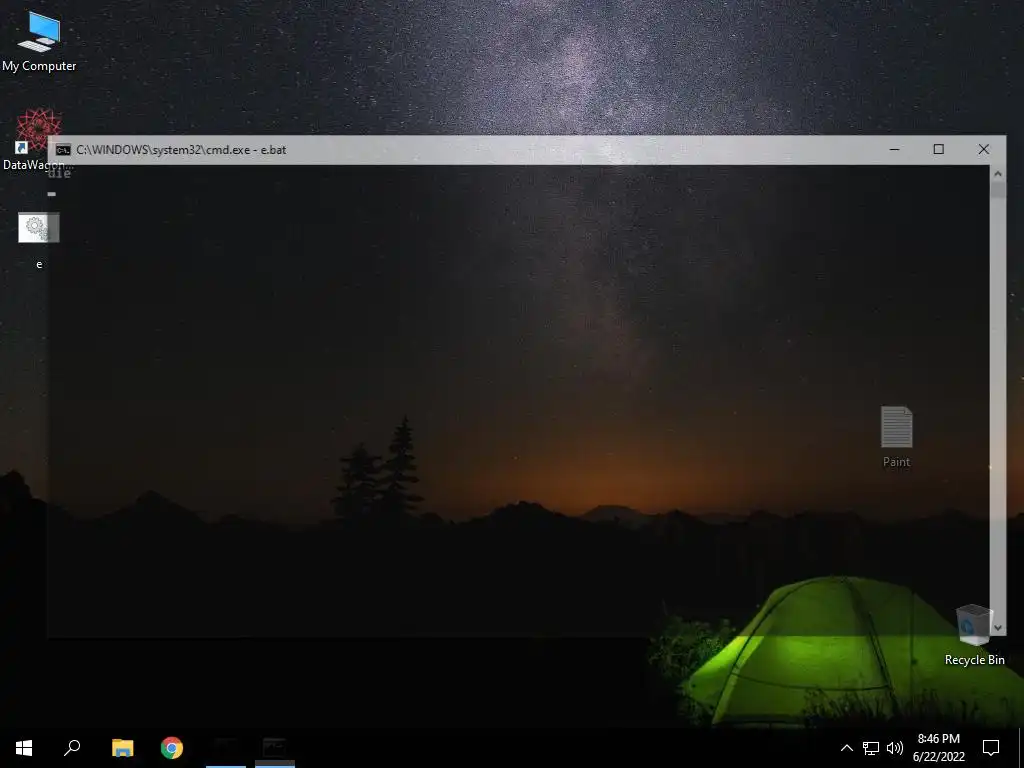
Task: Switch to the second cmd taskbar button
Action: (274, 748)
